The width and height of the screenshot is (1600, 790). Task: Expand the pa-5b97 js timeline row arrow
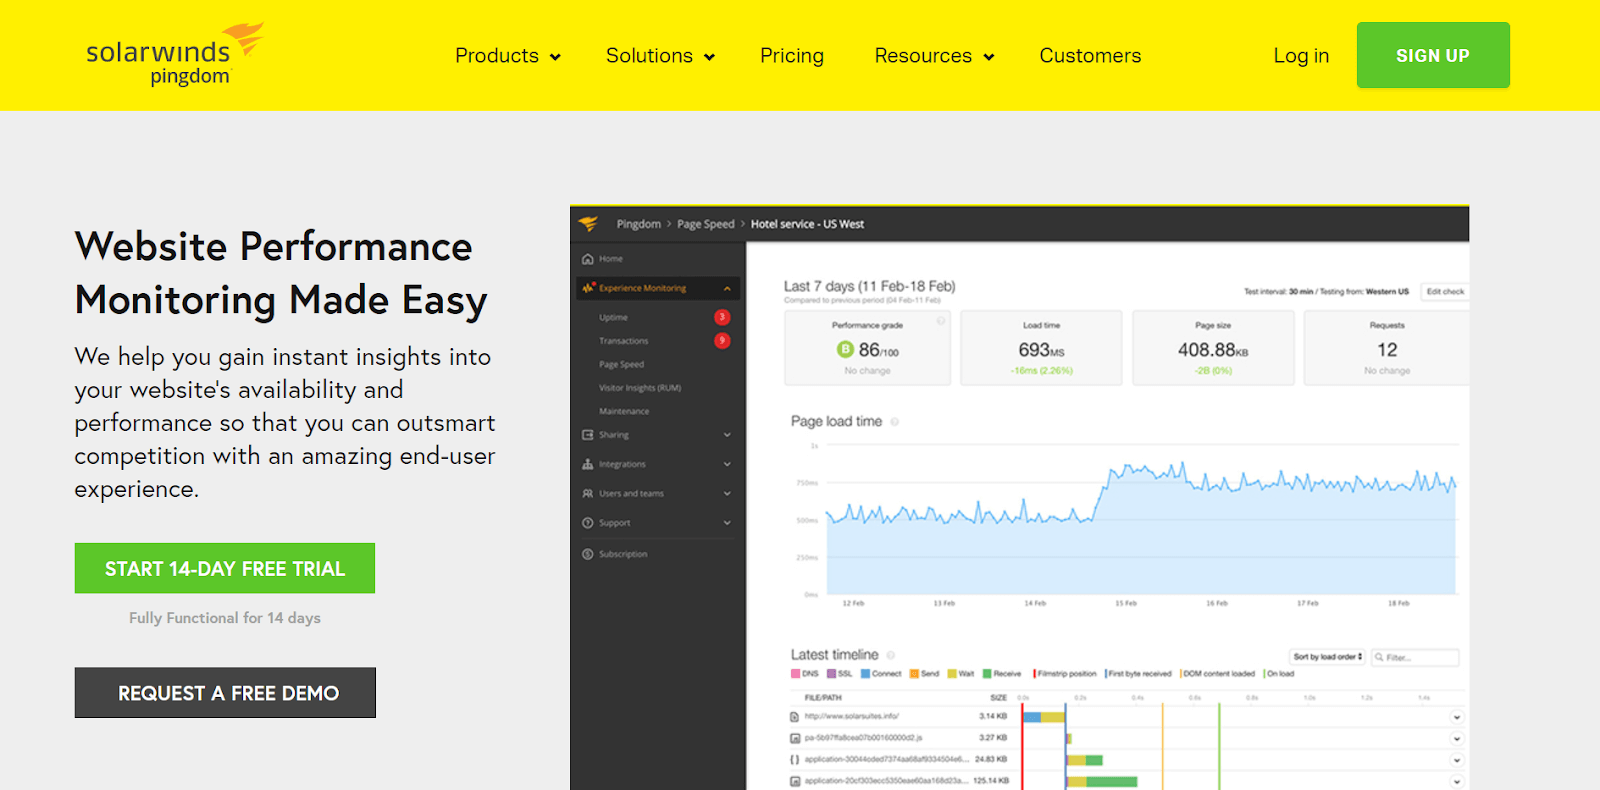click(1457, 739)
